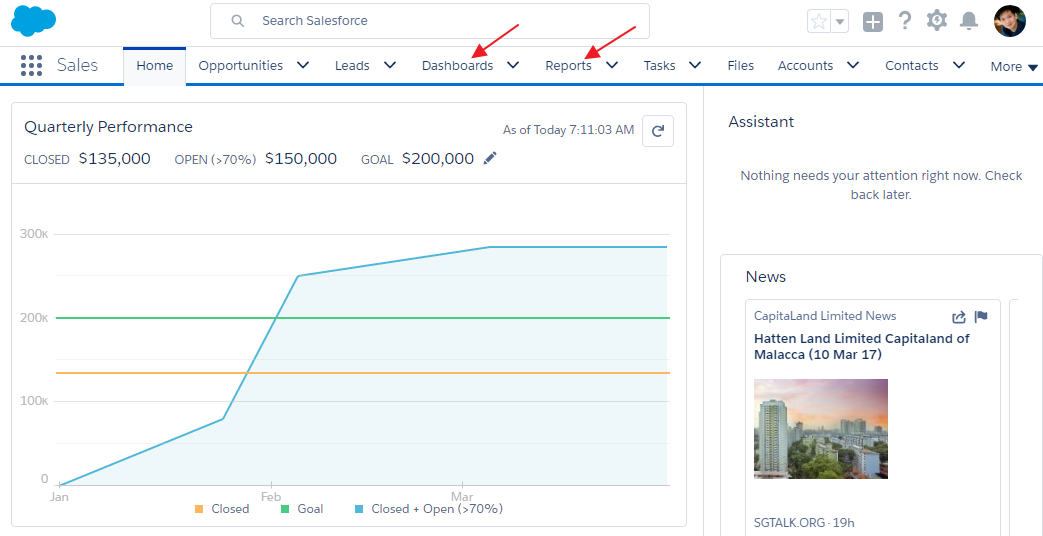Go to the Reports tab
Image resolution: width=1043 pixels, height=536 pixels.
[x=568, y=66]
